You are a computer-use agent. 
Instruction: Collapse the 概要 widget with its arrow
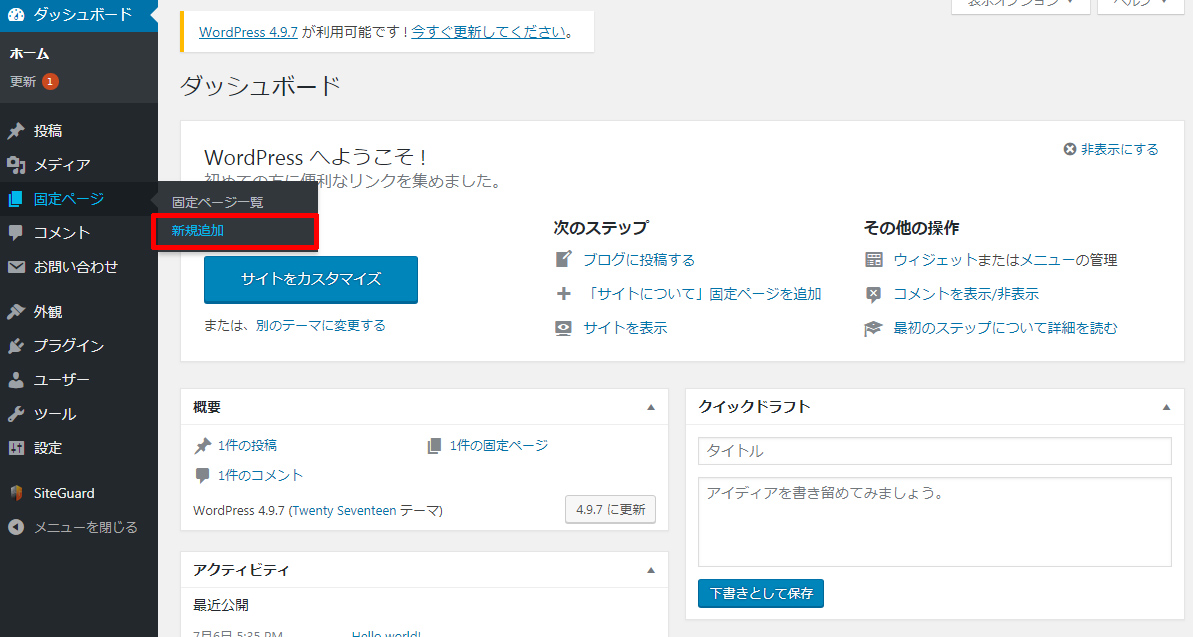point(651,407)
